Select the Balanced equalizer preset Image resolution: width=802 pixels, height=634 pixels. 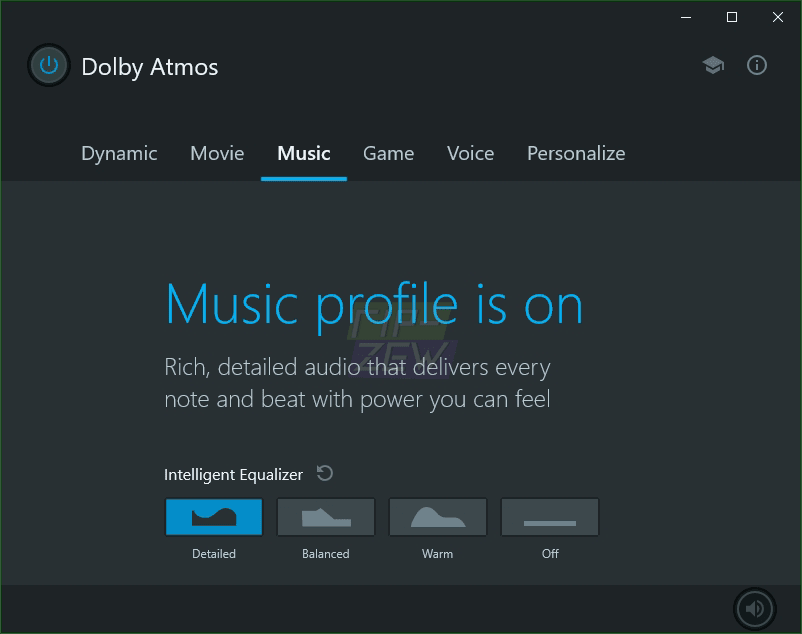(x=326, y=517)
